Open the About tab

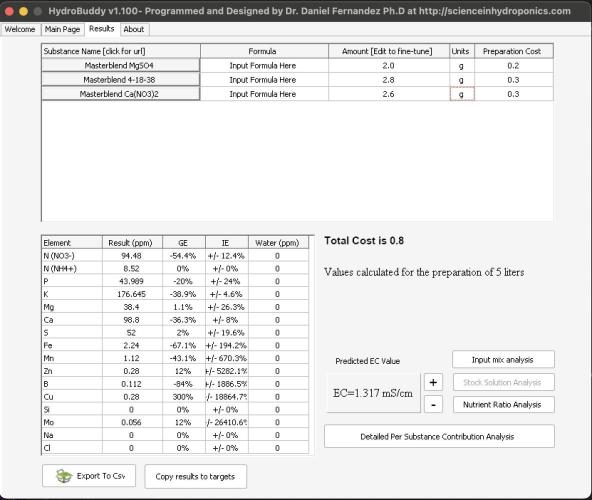[134, 29]
